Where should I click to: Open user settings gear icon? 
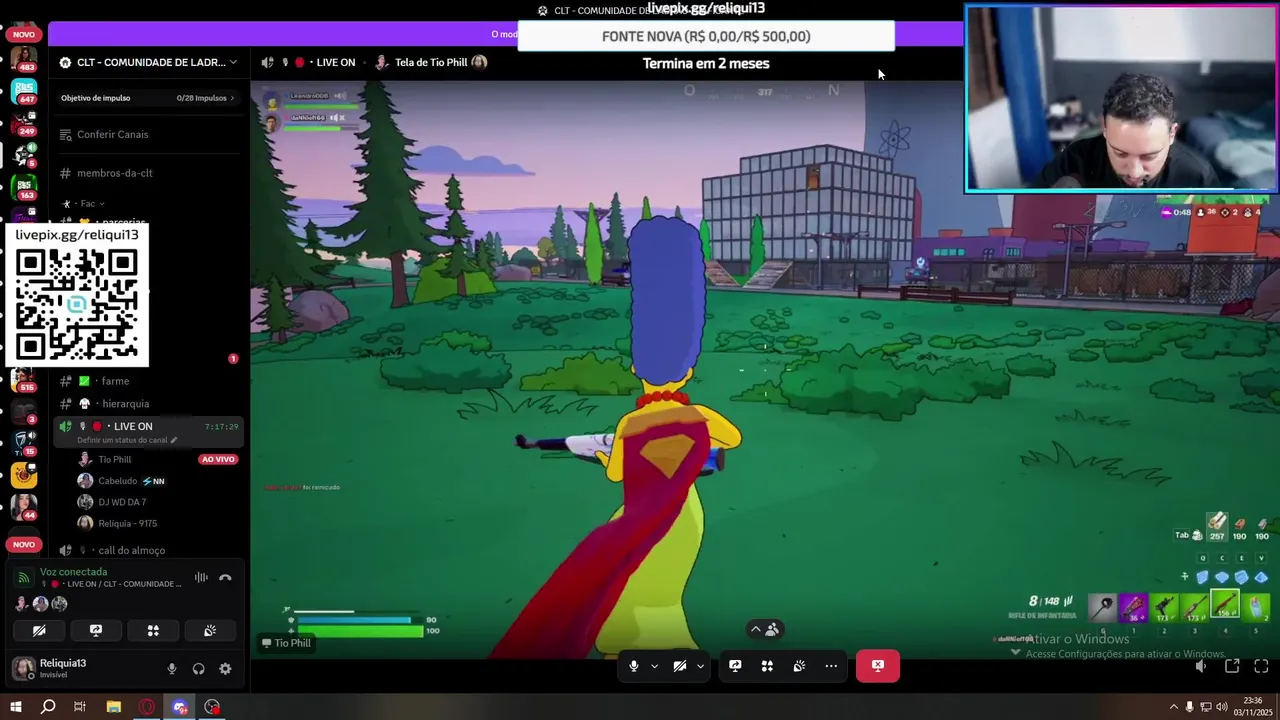[x=225, y=669]
